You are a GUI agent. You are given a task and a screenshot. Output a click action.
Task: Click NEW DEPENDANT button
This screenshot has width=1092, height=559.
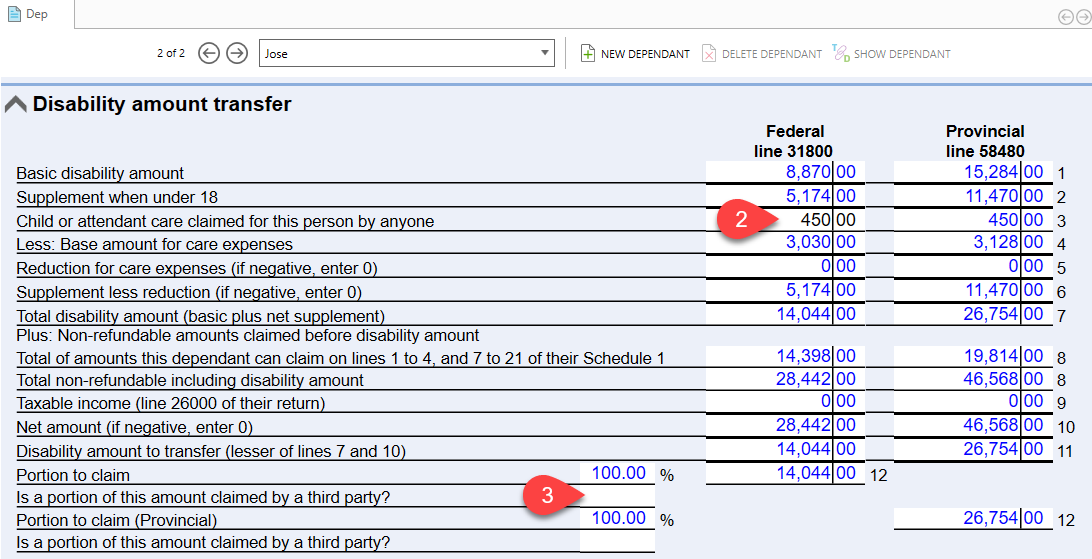tap(635, 54)
